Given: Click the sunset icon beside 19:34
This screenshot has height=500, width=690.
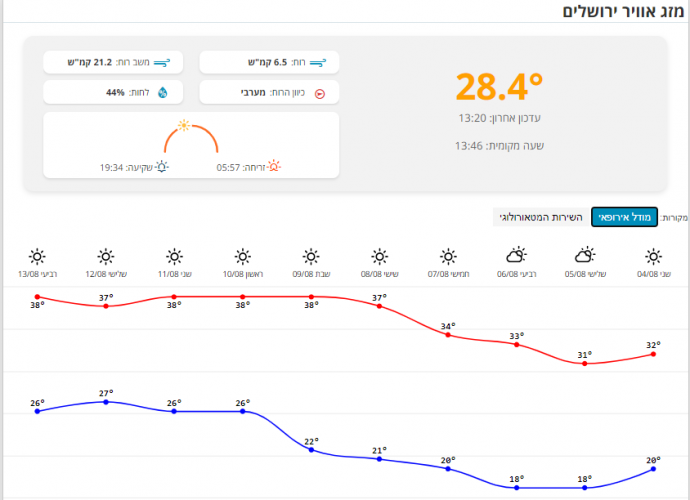Looking at the screenshot, I should (161, 166).
